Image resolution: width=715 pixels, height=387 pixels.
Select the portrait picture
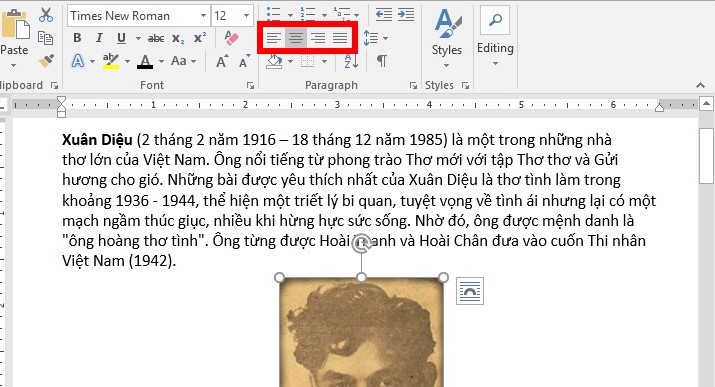[x=361, y=332]
